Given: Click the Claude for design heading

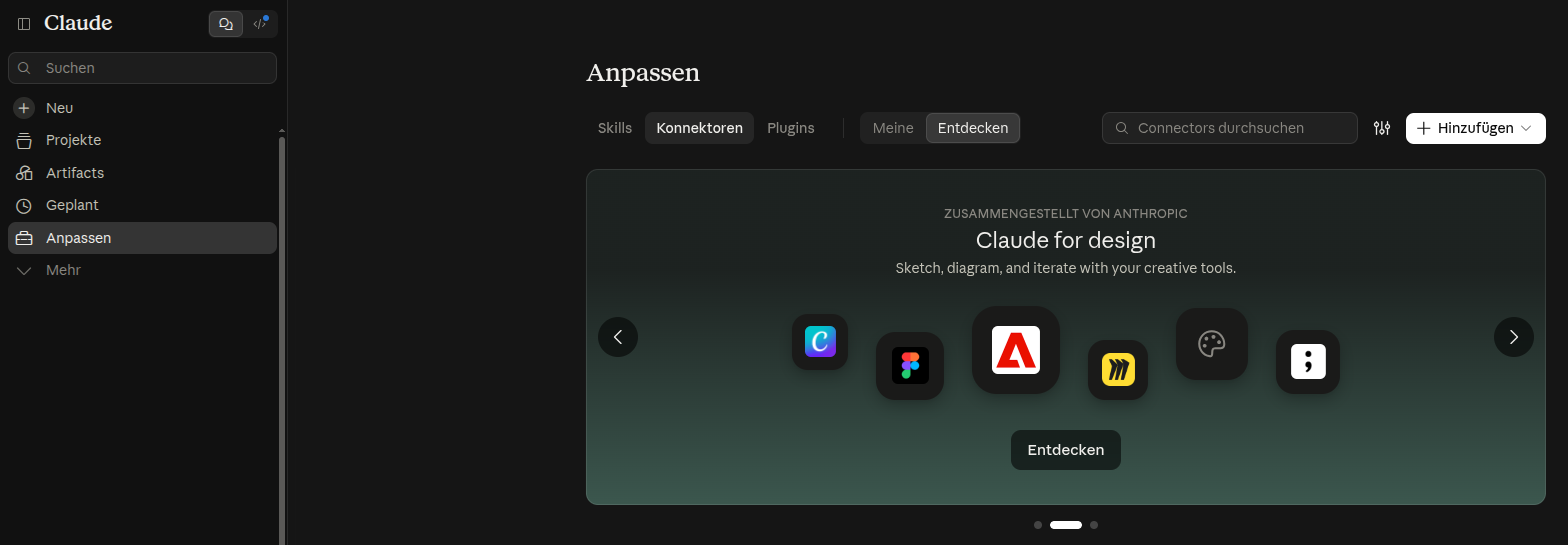Looking at the screenshot, I should 1066,241.
